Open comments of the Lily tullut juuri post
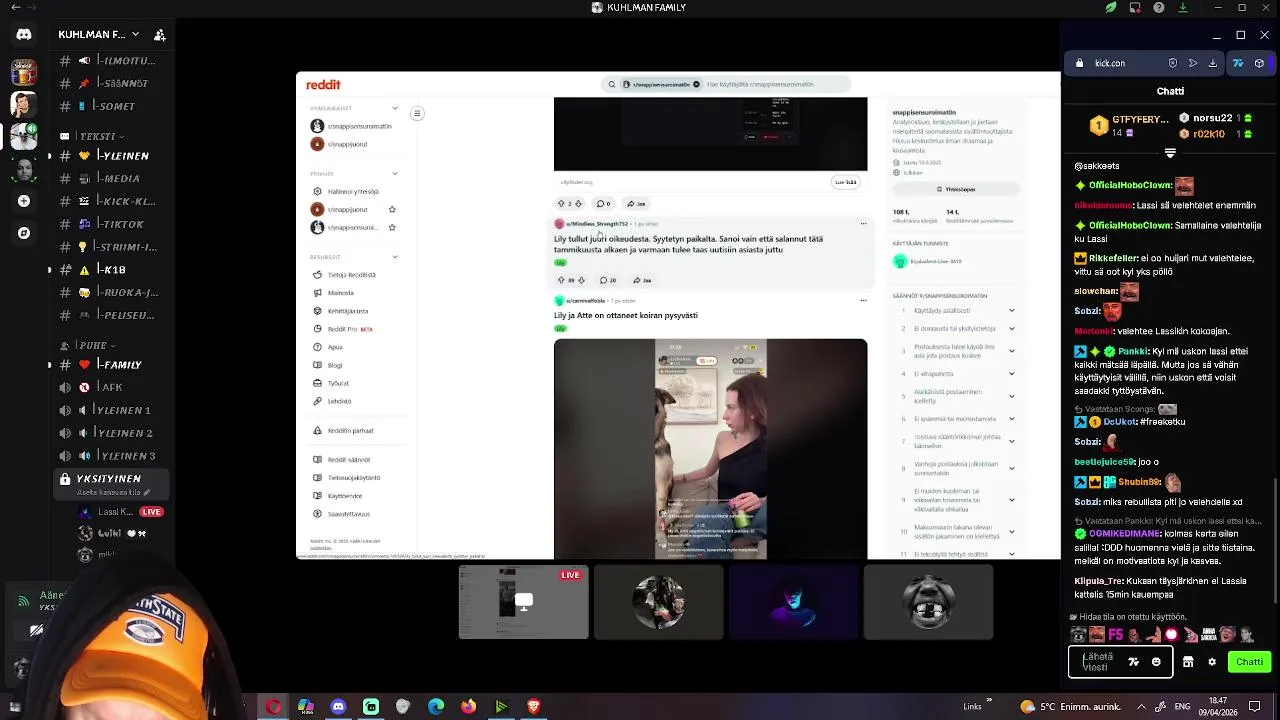The width and height of the screenshot is (1280, 720). click(608, 280)
